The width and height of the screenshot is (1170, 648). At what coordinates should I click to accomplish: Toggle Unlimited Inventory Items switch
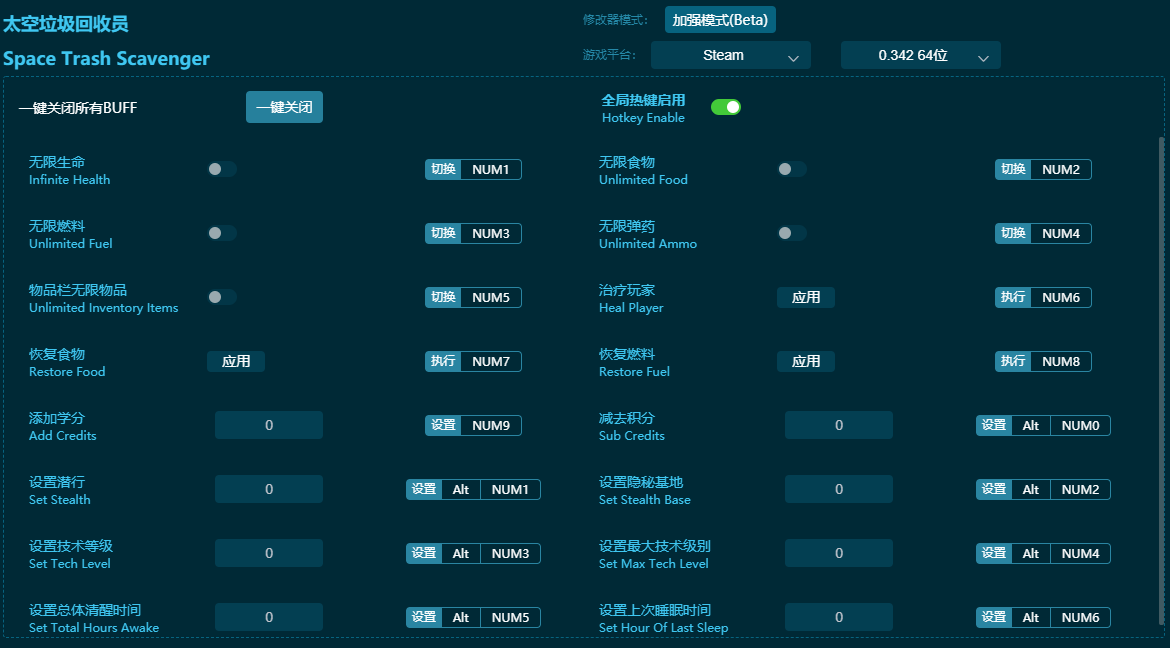[221, 297]
